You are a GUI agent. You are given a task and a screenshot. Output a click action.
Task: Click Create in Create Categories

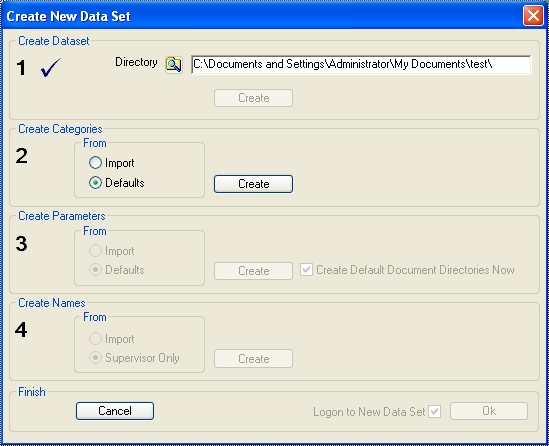pos(253,184)
